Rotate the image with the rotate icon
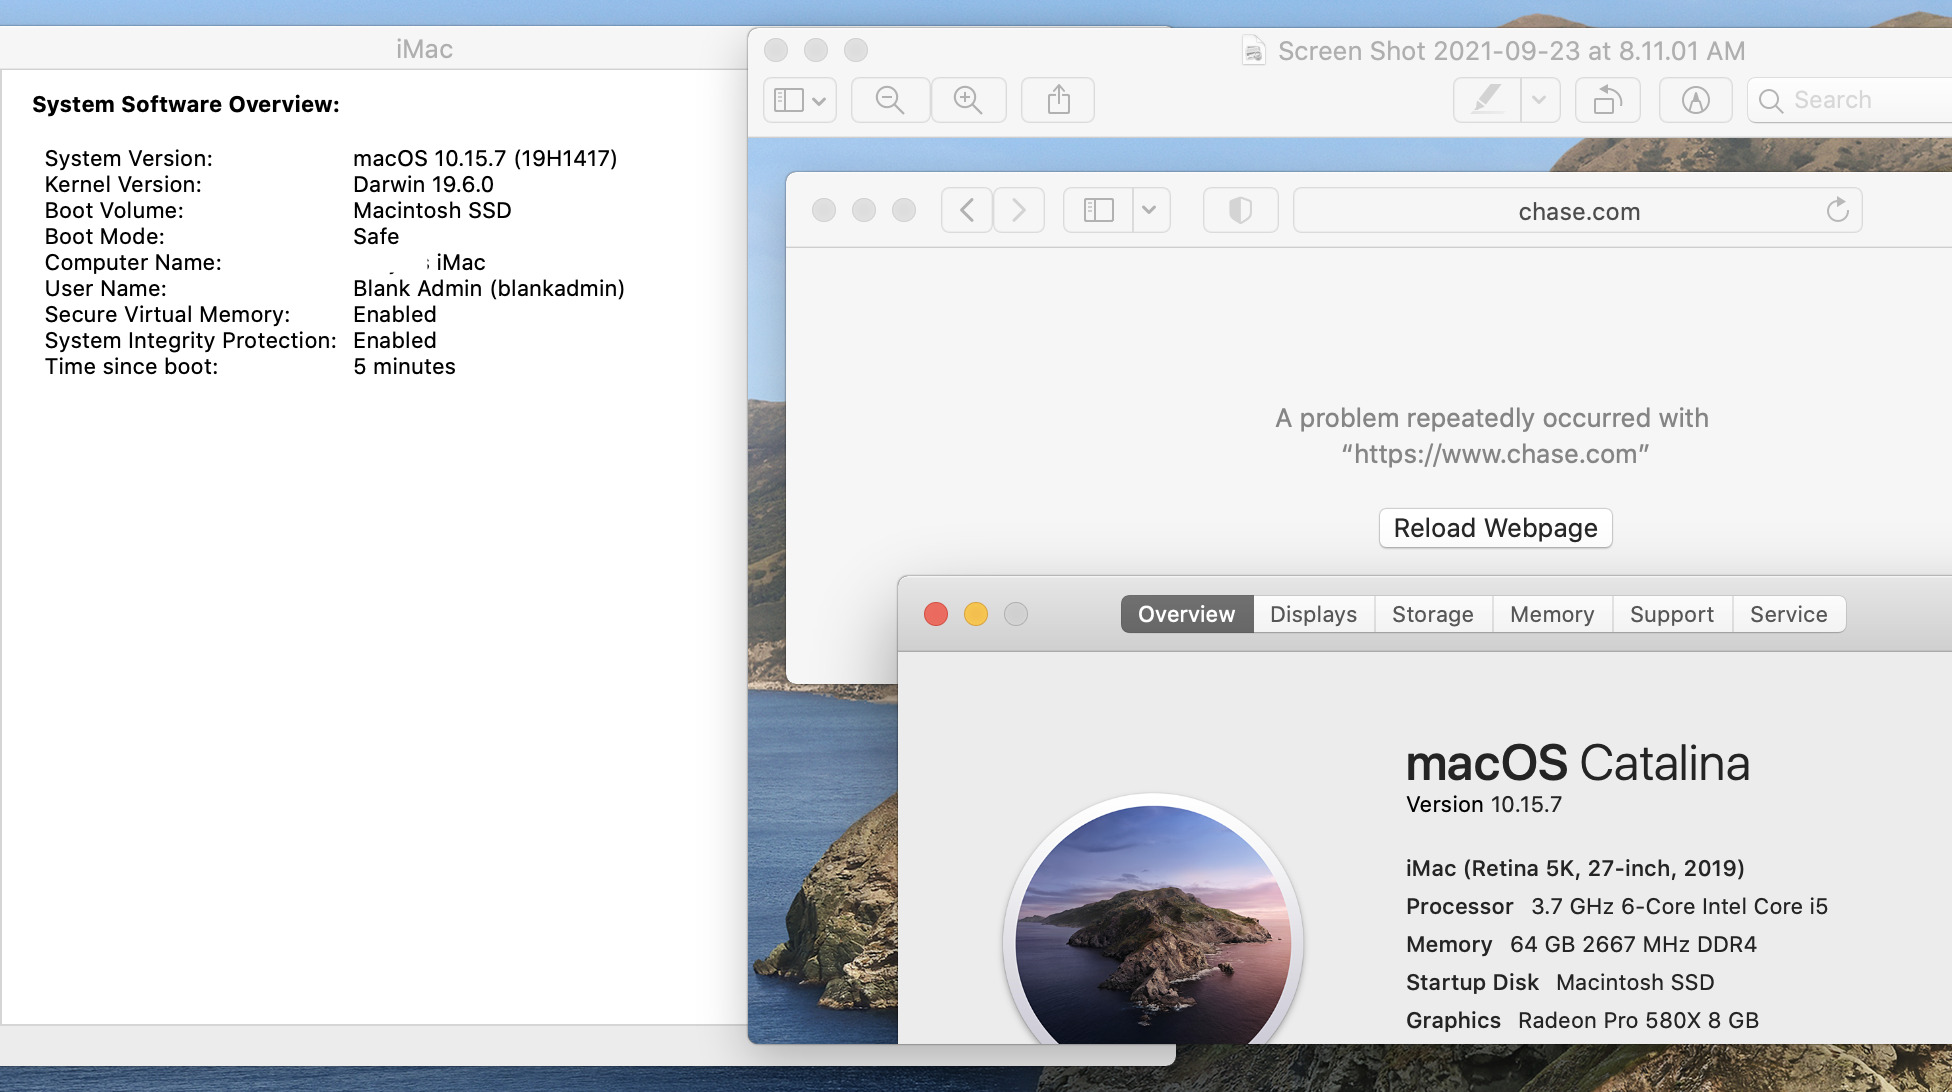The image size is (1952, 1092). tap(1607, 100)
